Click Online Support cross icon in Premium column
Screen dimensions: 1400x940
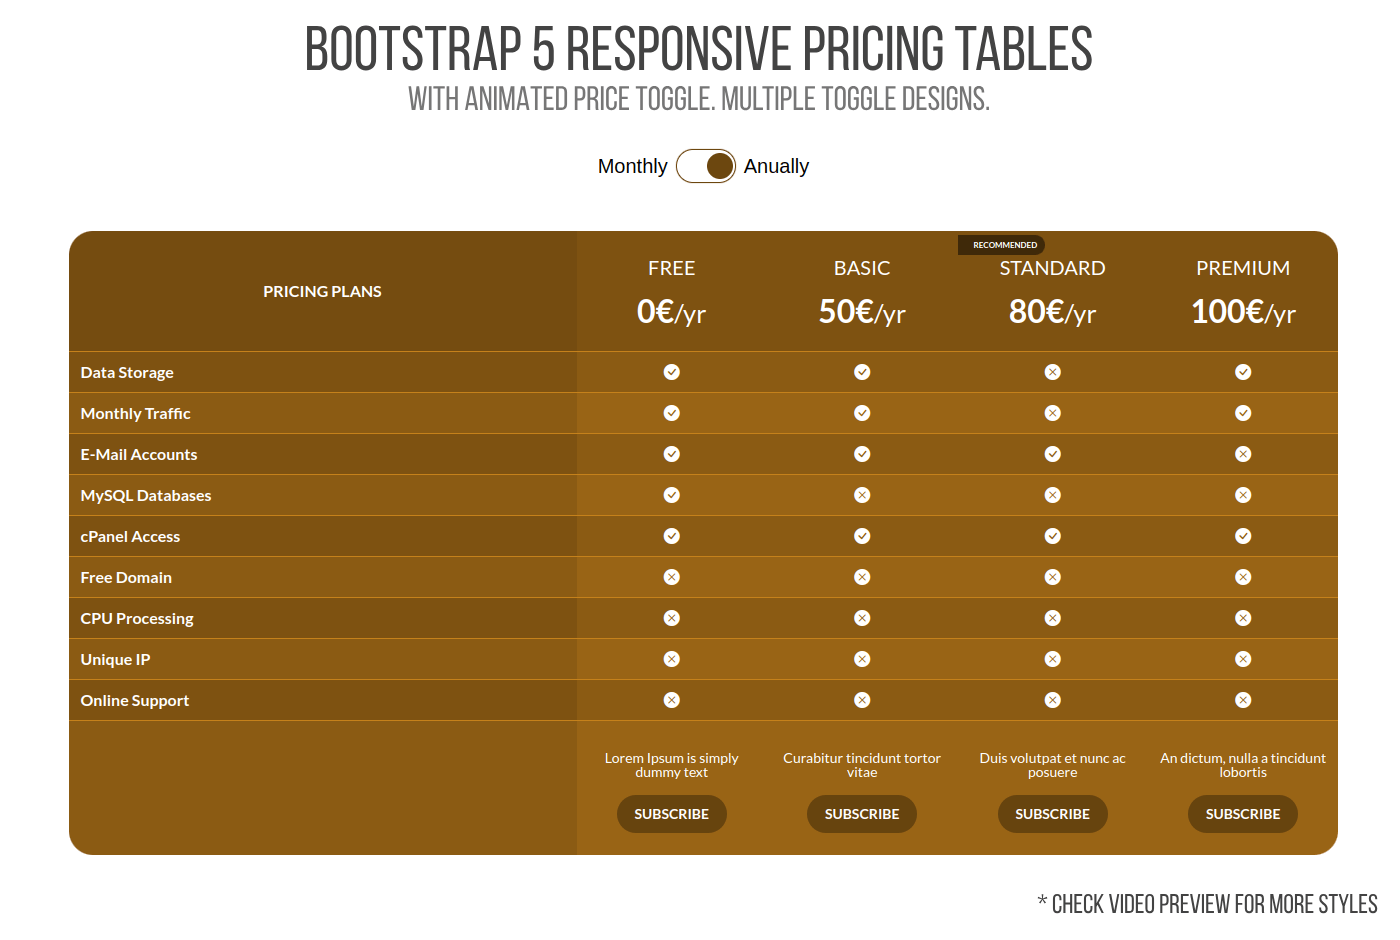(x=1243, y=700)
